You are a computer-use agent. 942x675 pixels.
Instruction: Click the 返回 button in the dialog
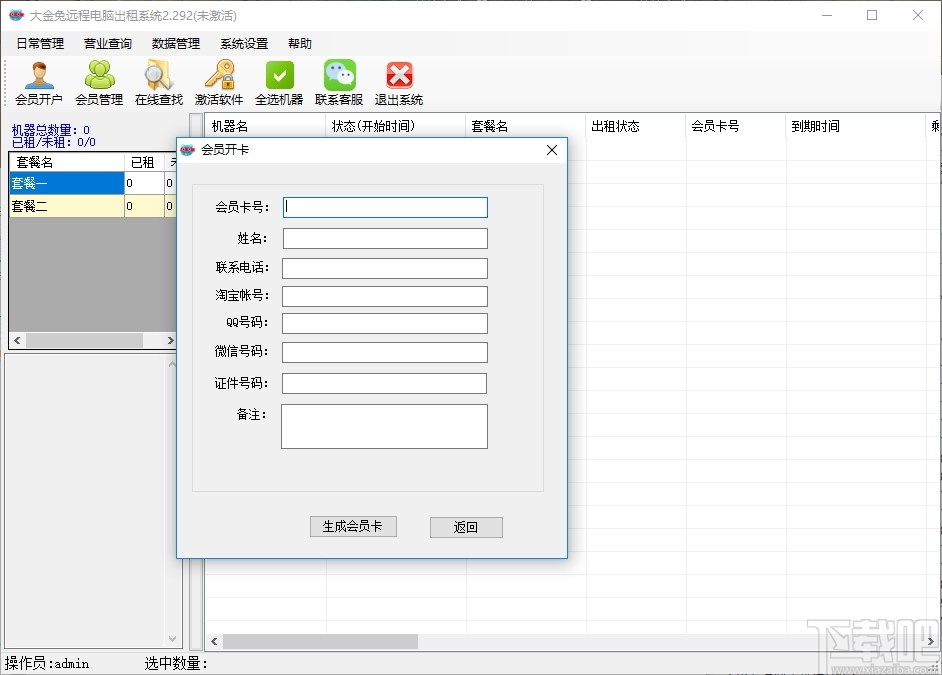pyautogui.click(x=466, y=527)
